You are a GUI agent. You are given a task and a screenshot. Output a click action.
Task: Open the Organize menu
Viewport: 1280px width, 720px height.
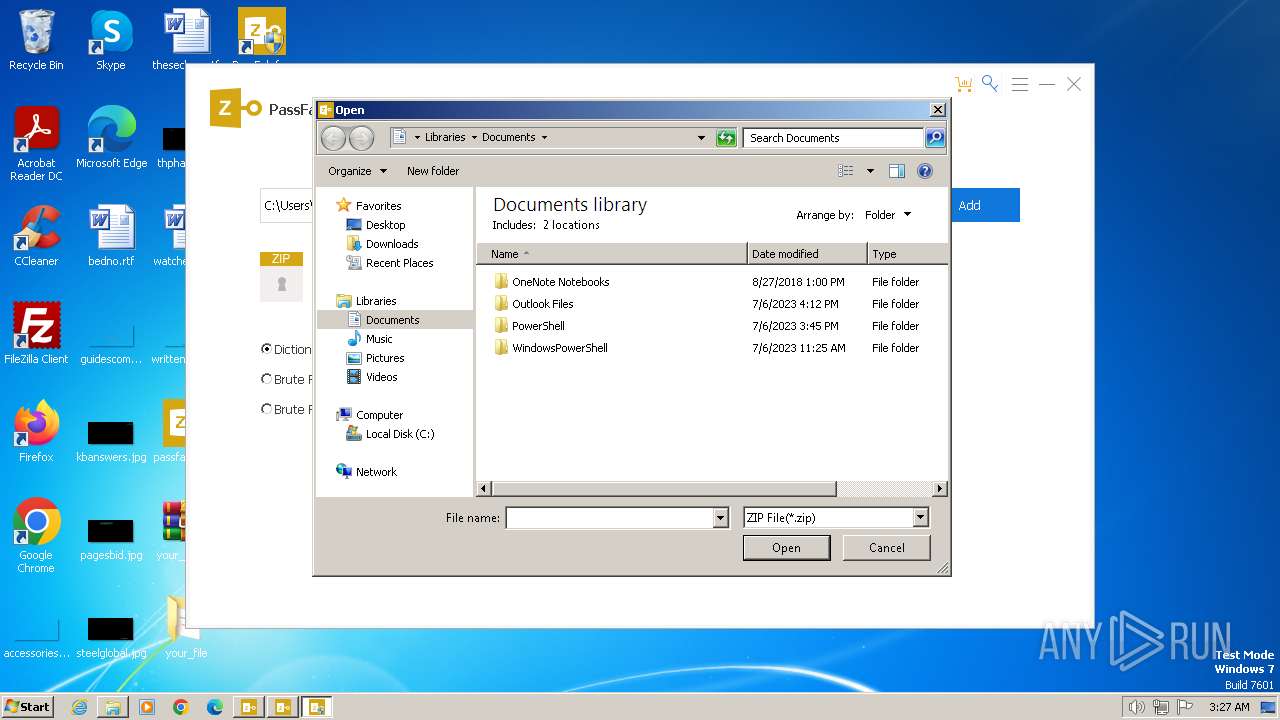pos(357,171)
